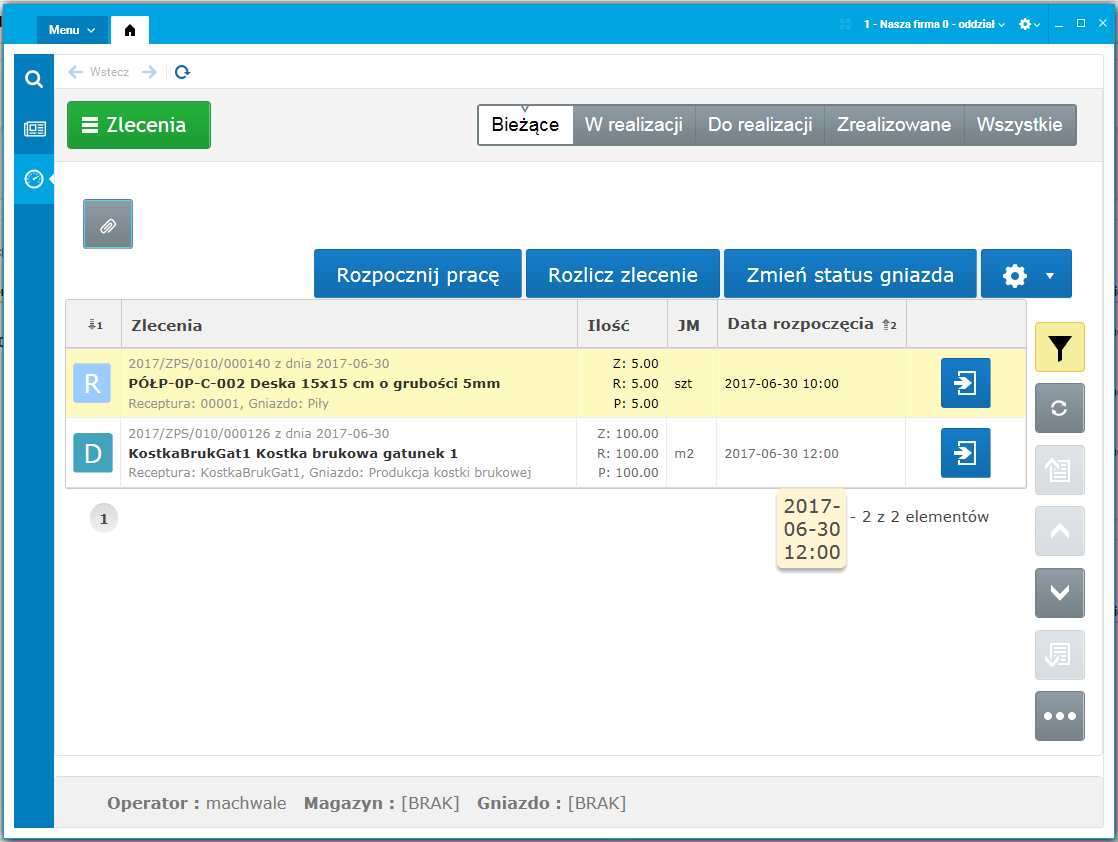Click the home tab icon

coord(130,30)
